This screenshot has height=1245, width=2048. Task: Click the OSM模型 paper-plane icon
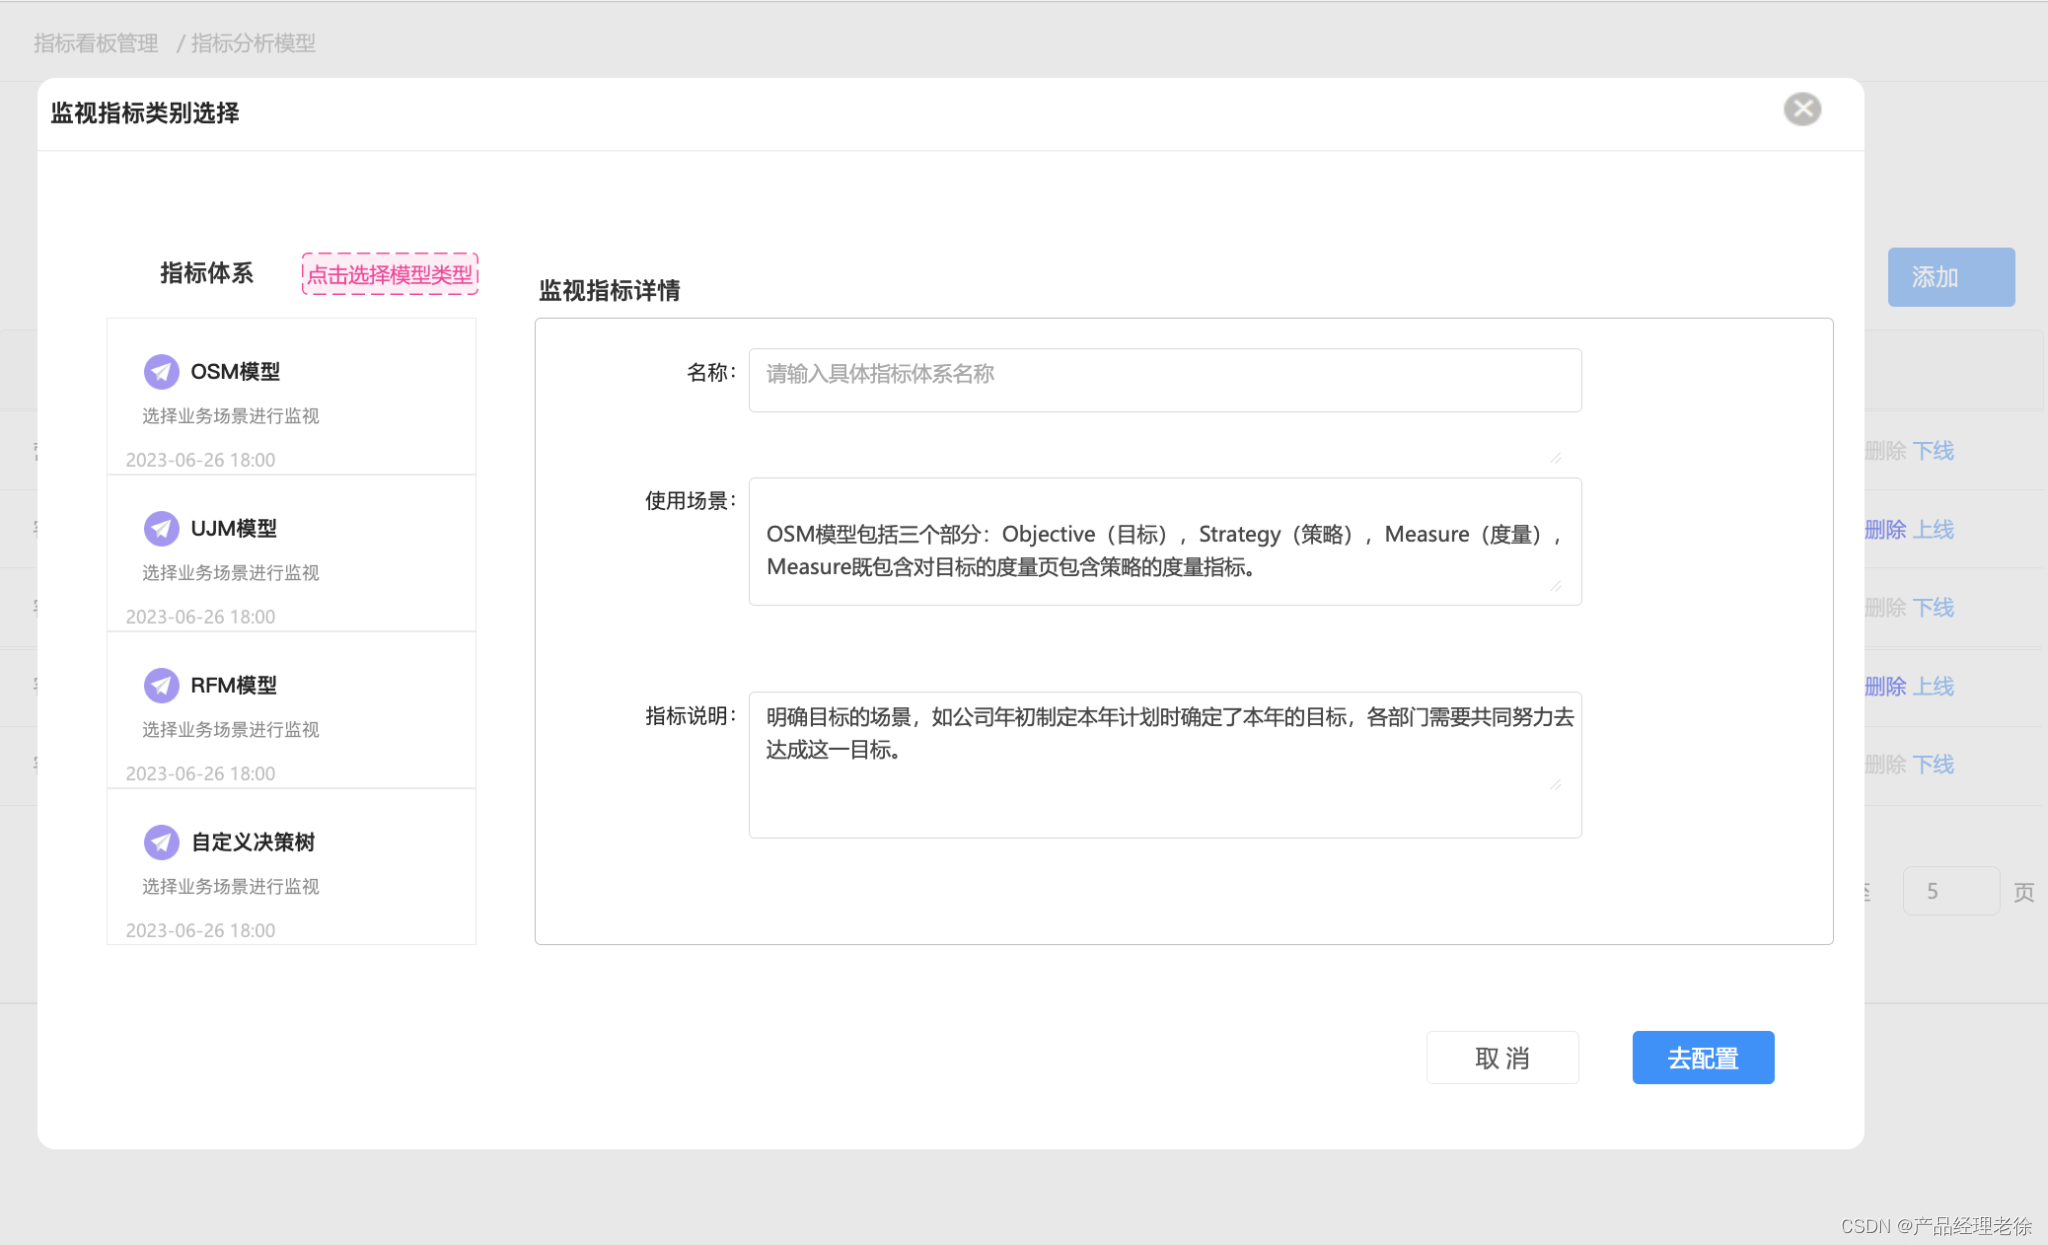tap(161, 372)
